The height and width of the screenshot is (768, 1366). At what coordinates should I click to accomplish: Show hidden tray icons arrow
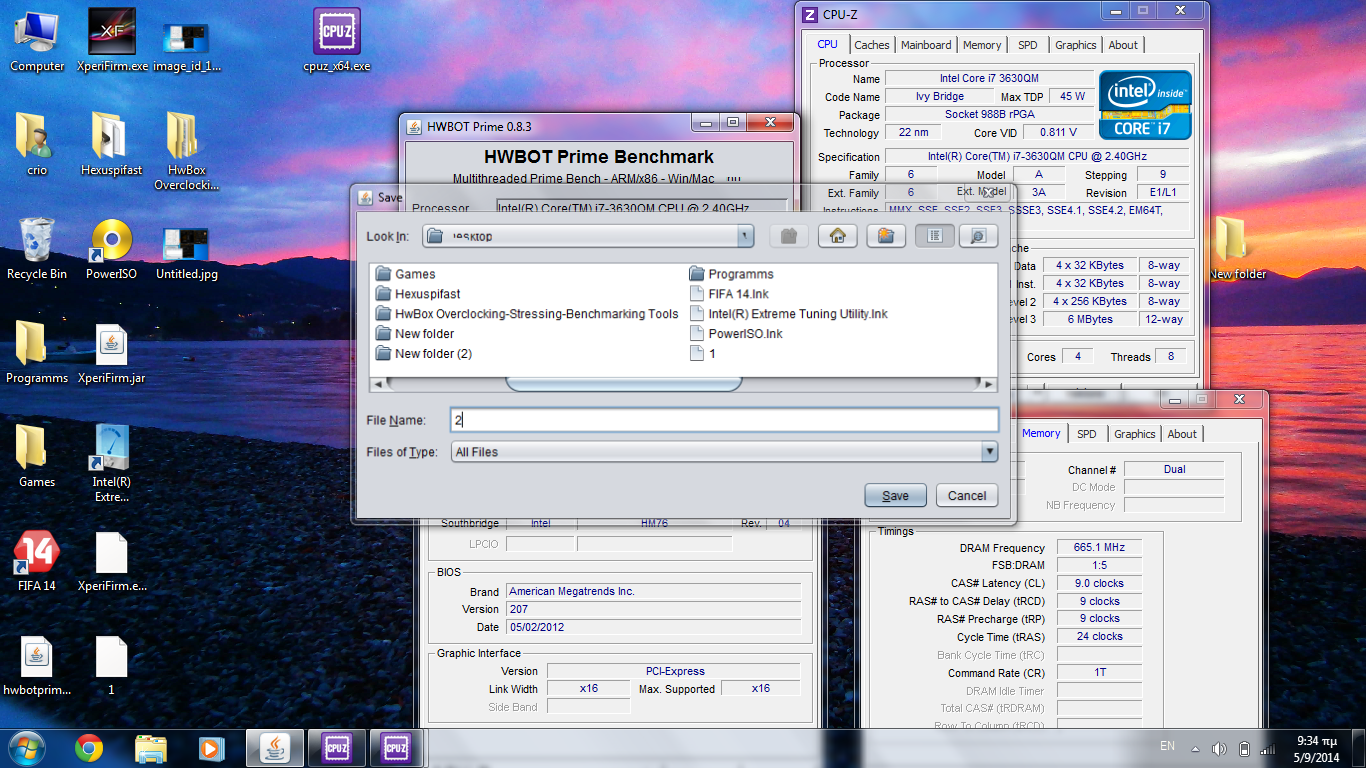pos(1195,749)
